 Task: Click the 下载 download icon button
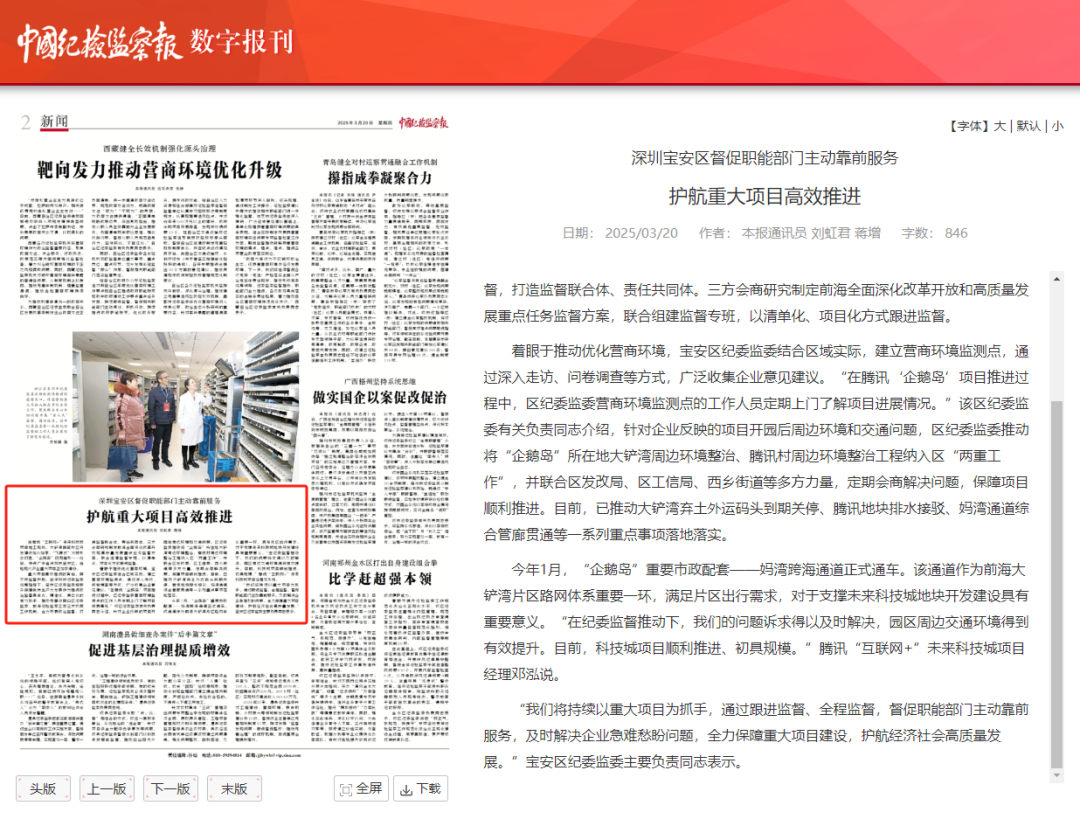point(420,788)
